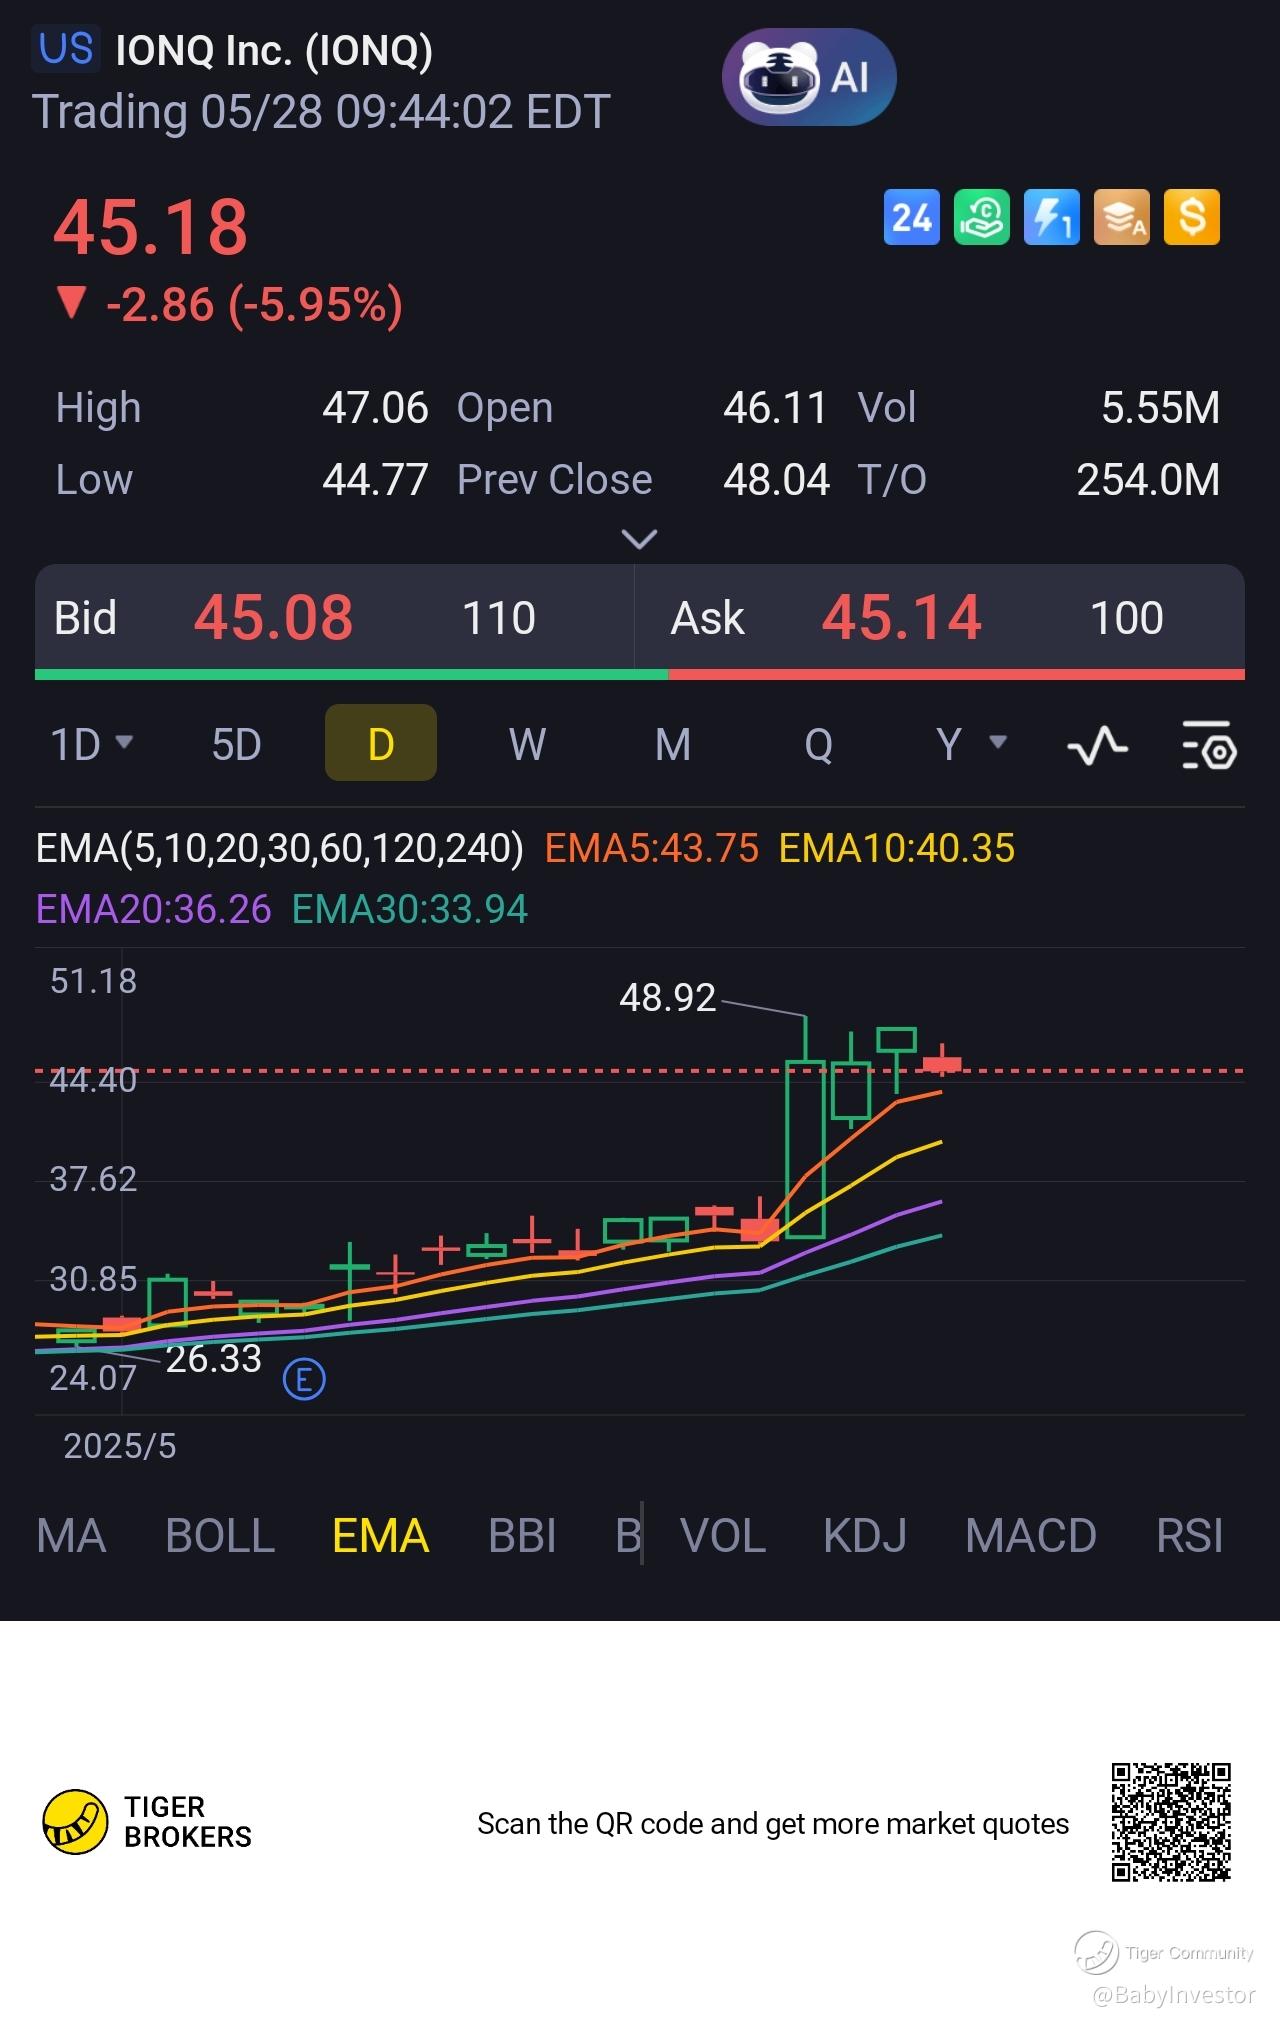The image size is (1280, 2024).
Task: Tap the green hand-with-coin icon
Action: pyautogui.click(x=982, y=217)
